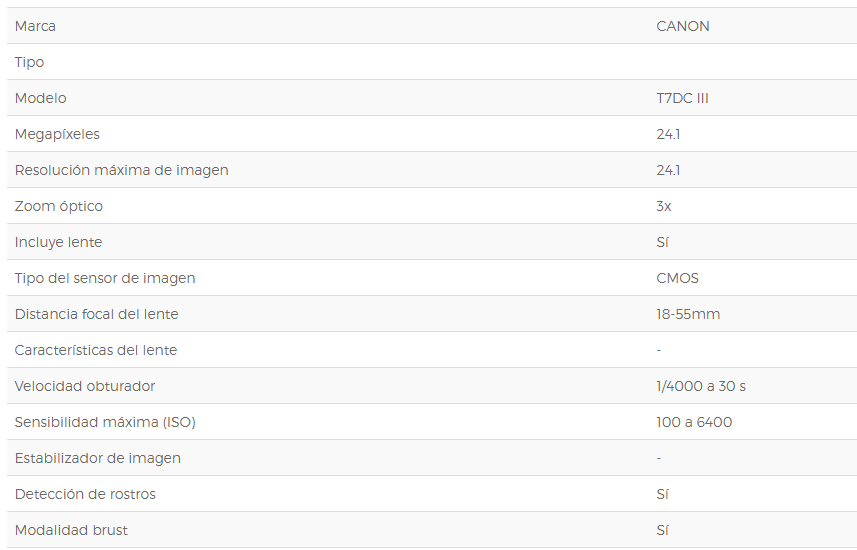Select the Distancia focal del lente label
The width and height of the screenshot is (857, 550).
point(96,314)
